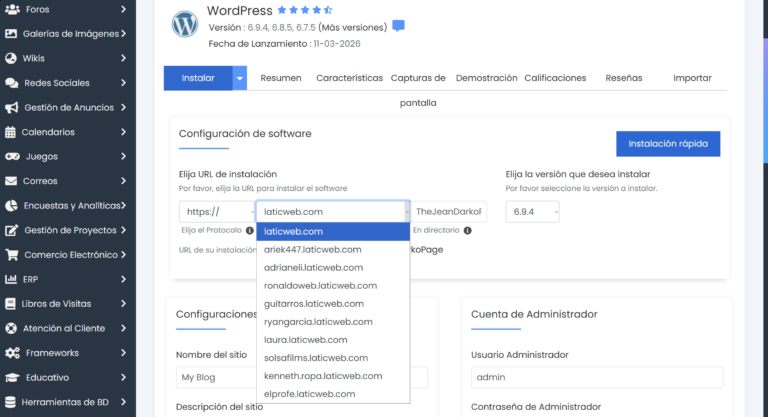Select solsafilms.laticweb.com from domain list
768x417 pixels.
click(333, 358)
